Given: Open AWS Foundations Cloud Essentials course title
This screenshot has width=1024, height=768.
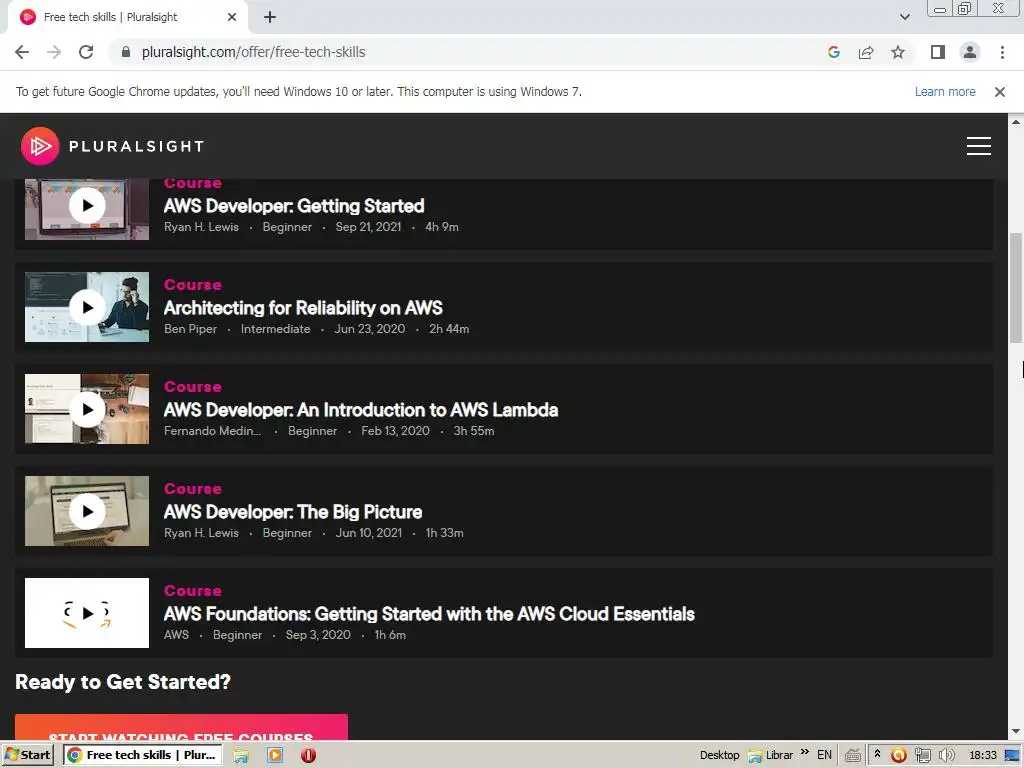Looking at the screenshot, I should click(429, 614).
